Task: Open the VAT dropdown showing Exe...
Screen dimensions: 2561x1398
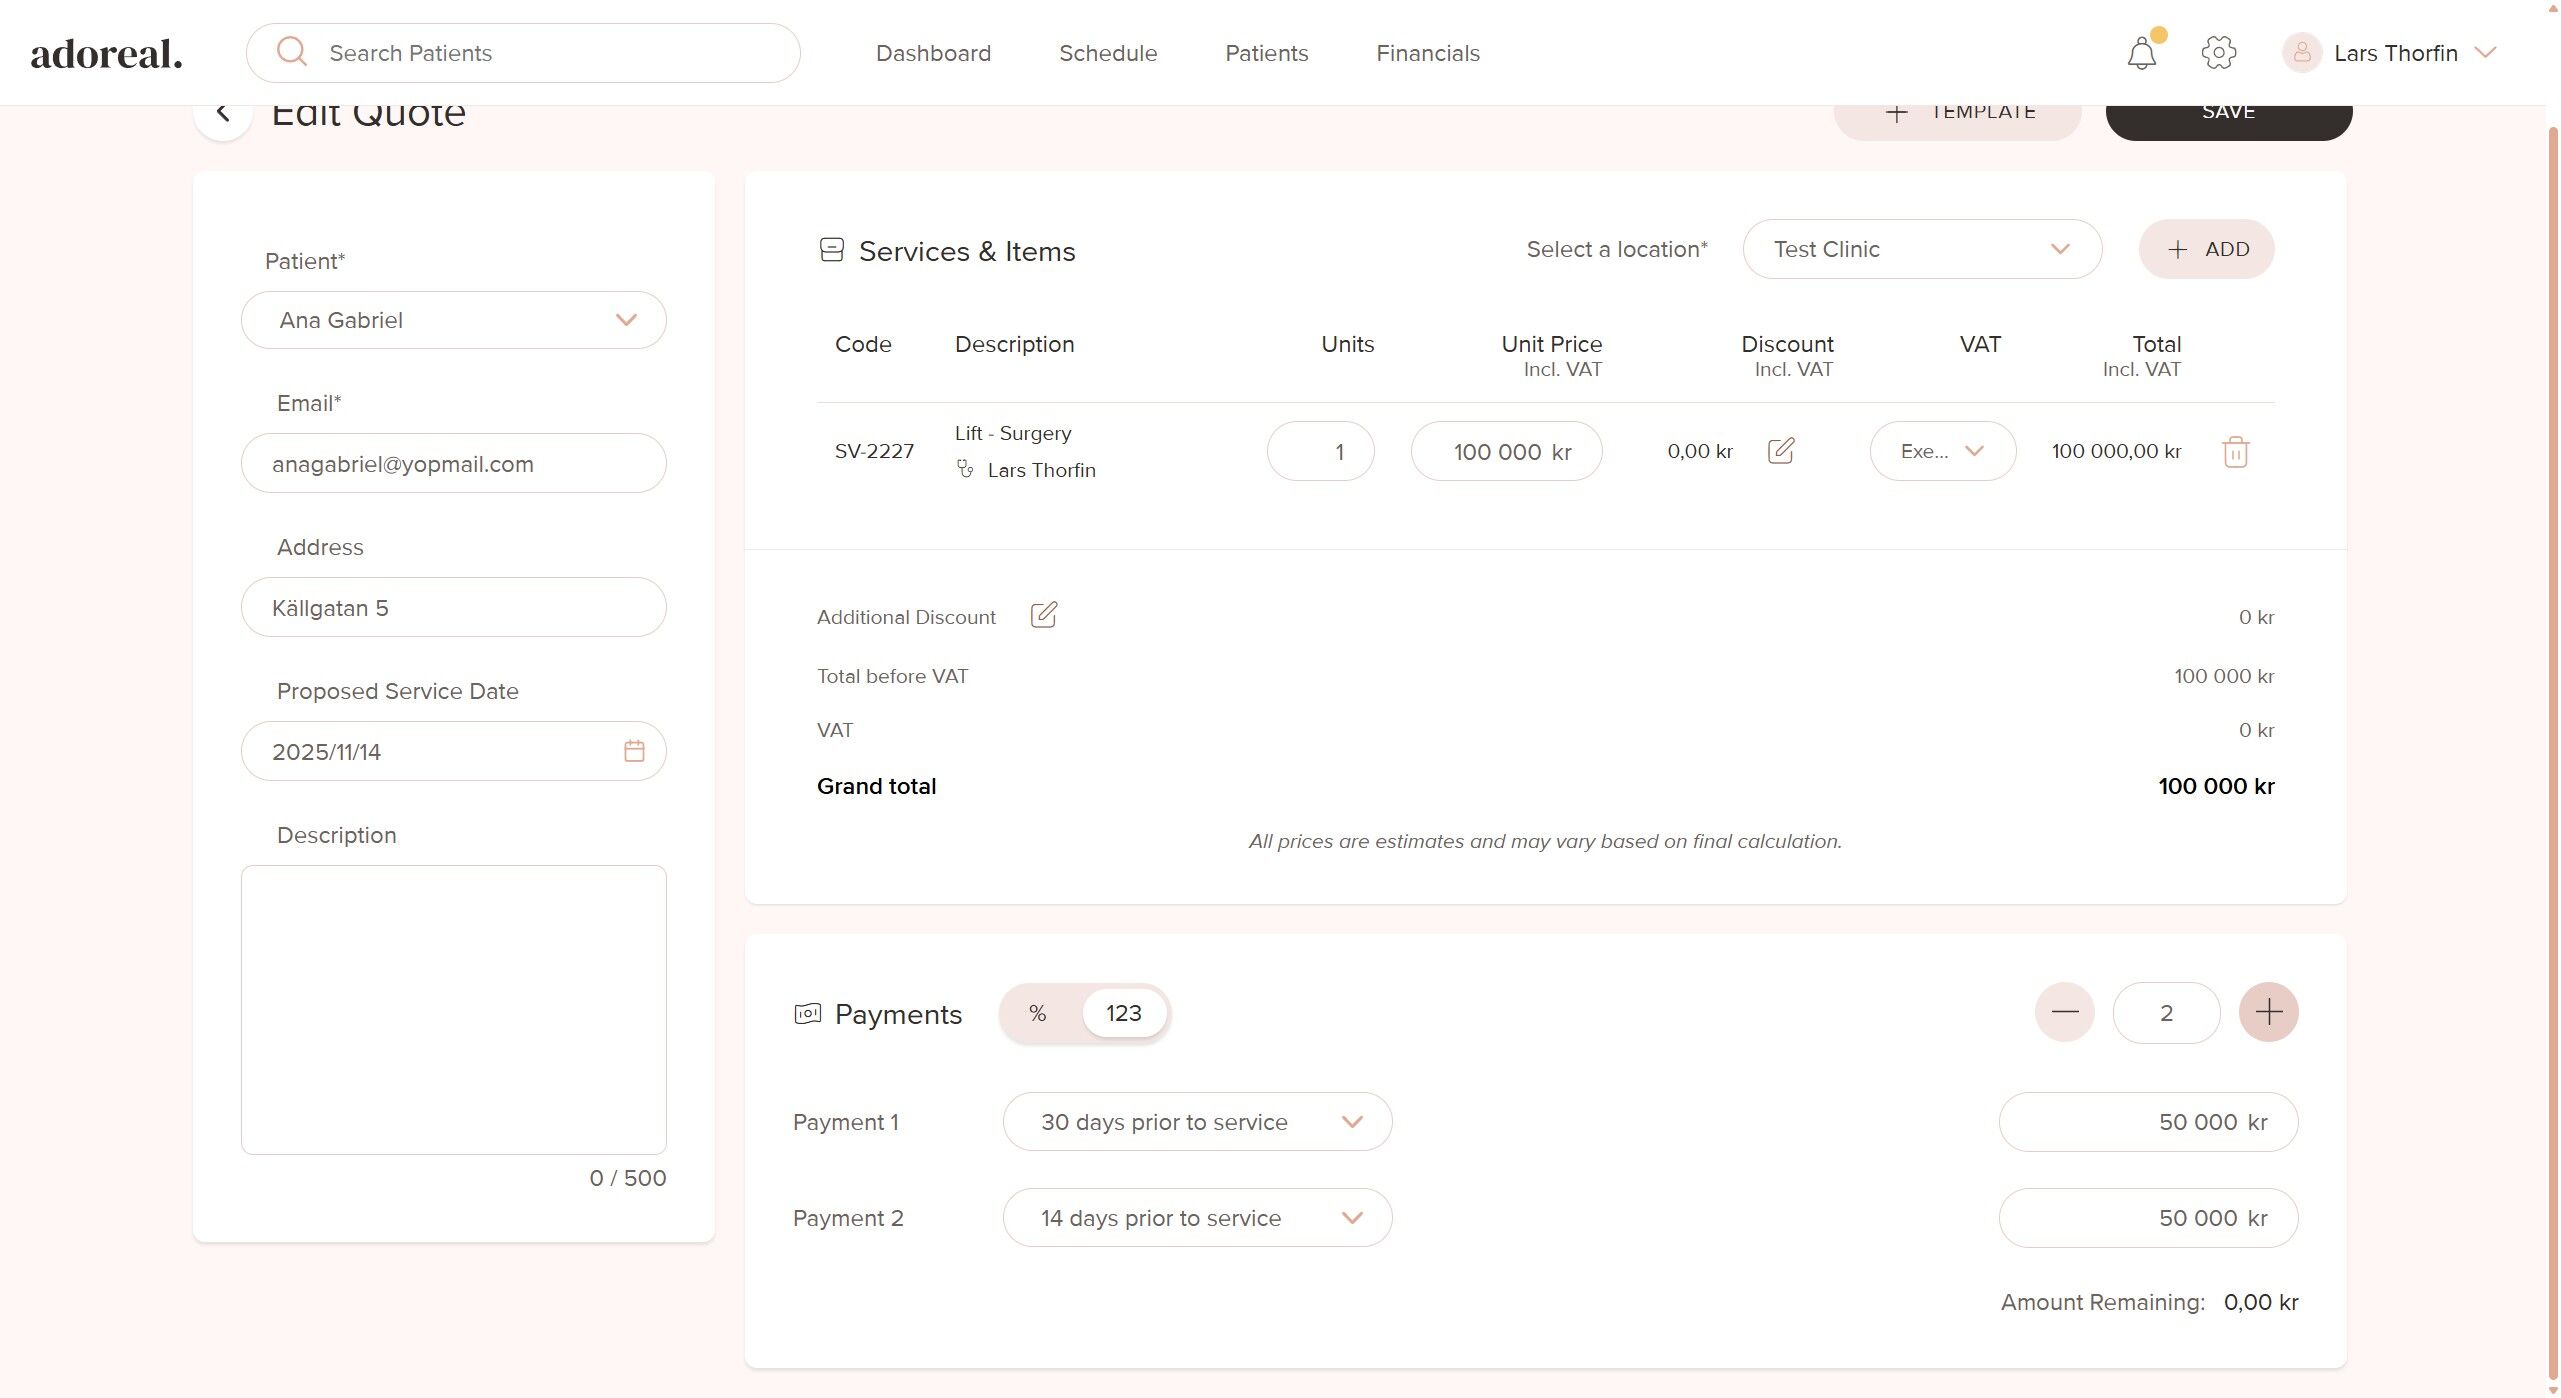Action: [x=1942, y=451]
